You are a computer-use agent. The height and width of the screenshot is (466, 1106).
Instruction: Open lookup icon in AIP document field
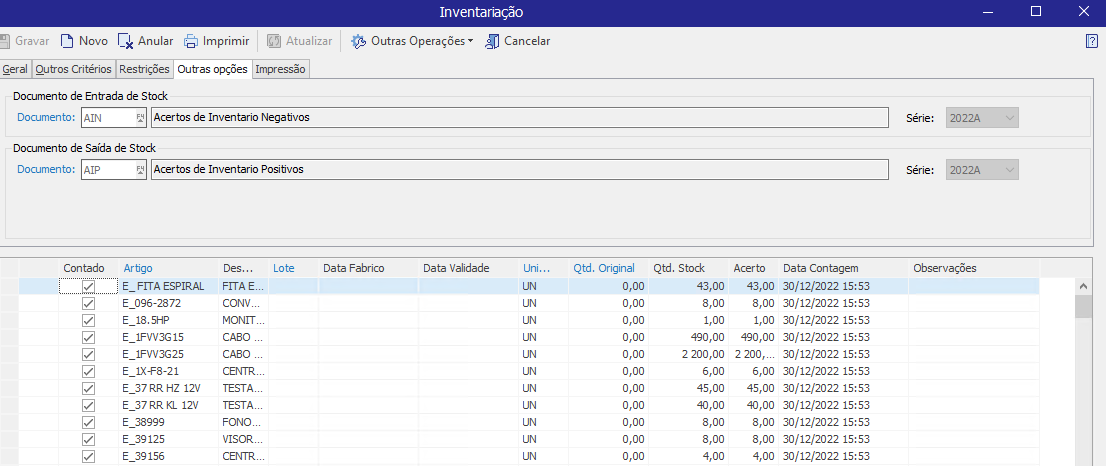140,170
